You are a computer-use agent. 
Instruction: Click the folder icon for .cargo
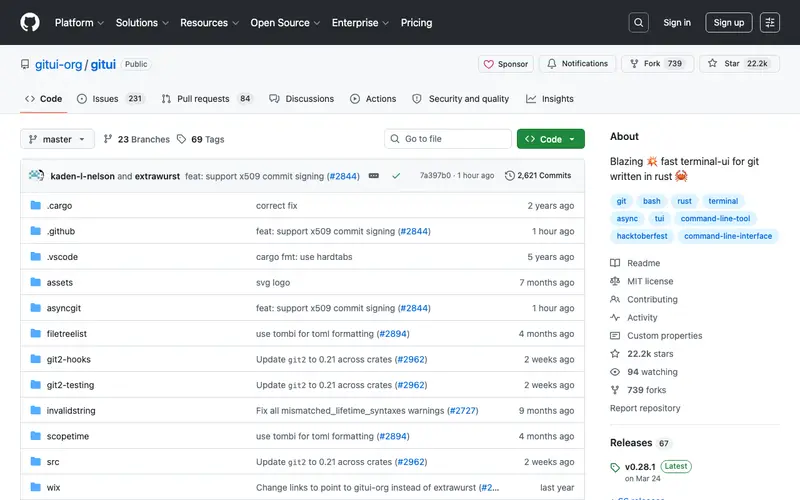click(x=35, y=205)
